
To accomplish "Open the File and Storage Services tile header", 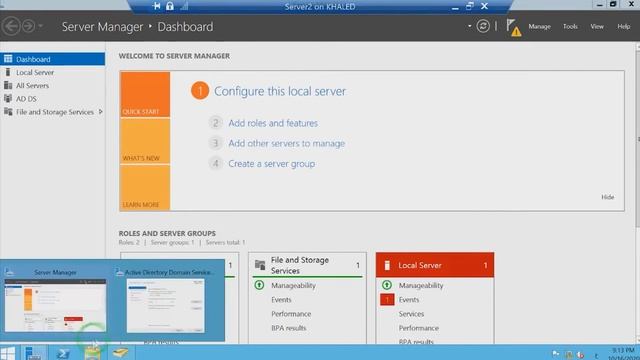I will click(x=307, y=265).
